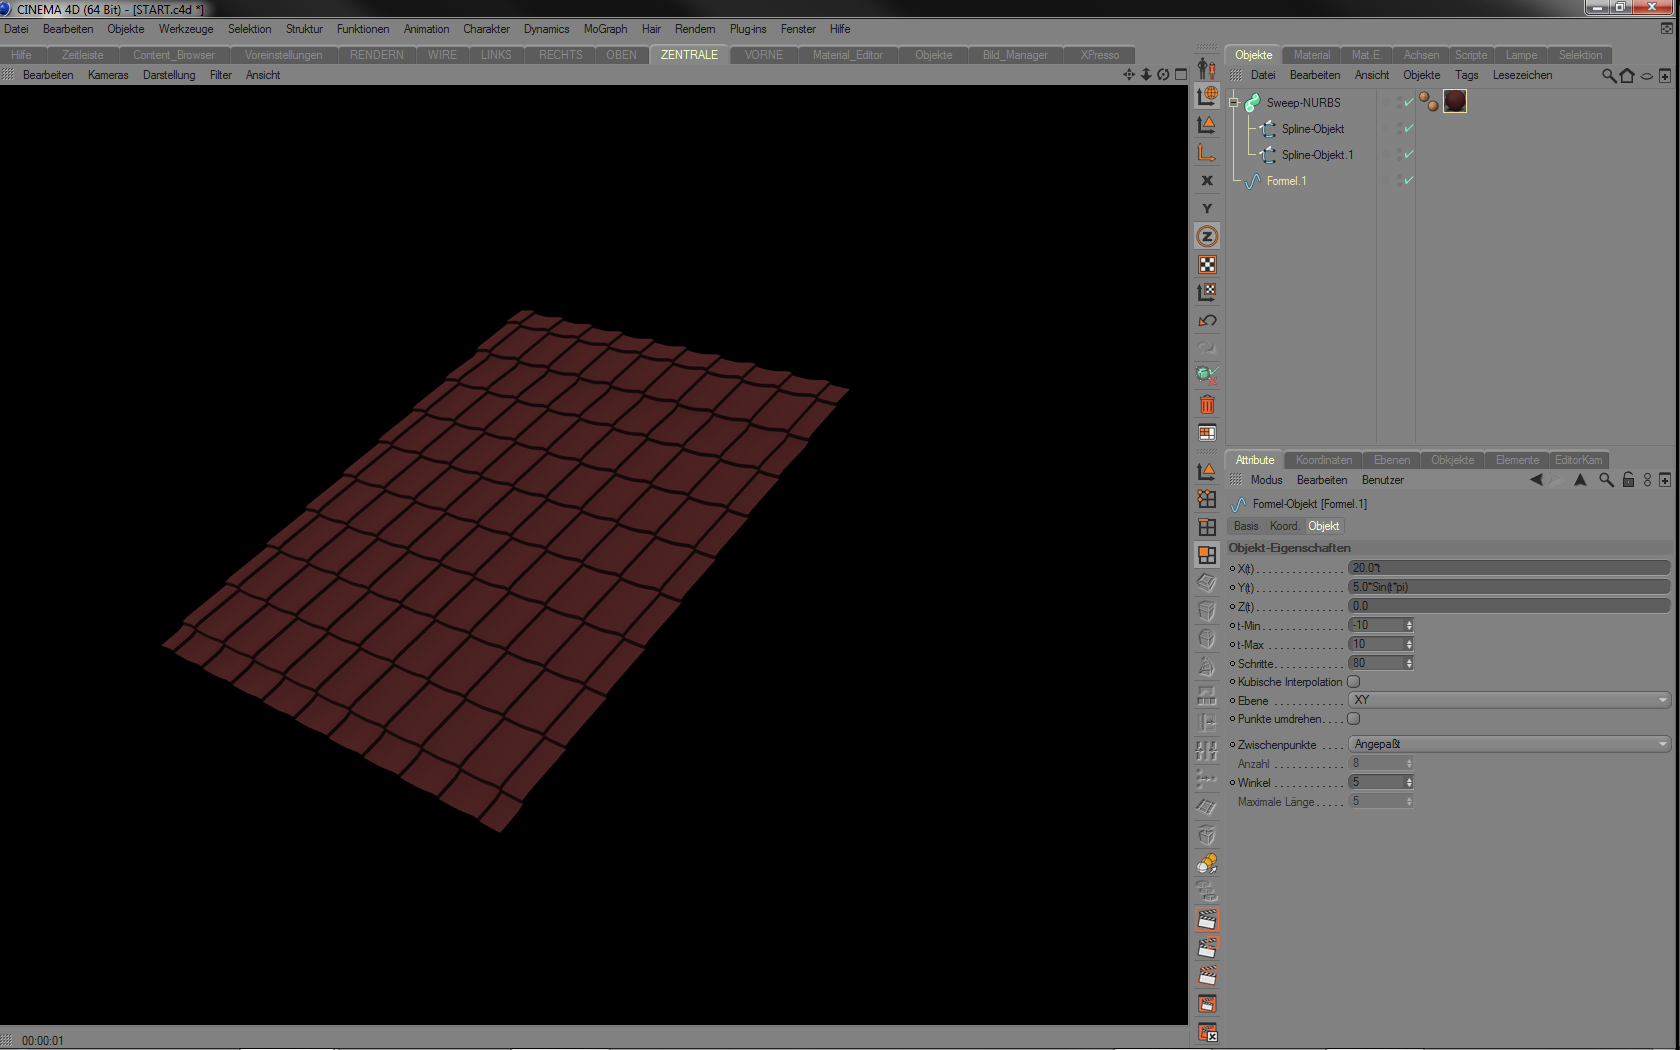The height and width of the screenshot is (1050, 1680).
Task: Toggle green checkmark for Formel.1 object
Action: point(1409,181)
